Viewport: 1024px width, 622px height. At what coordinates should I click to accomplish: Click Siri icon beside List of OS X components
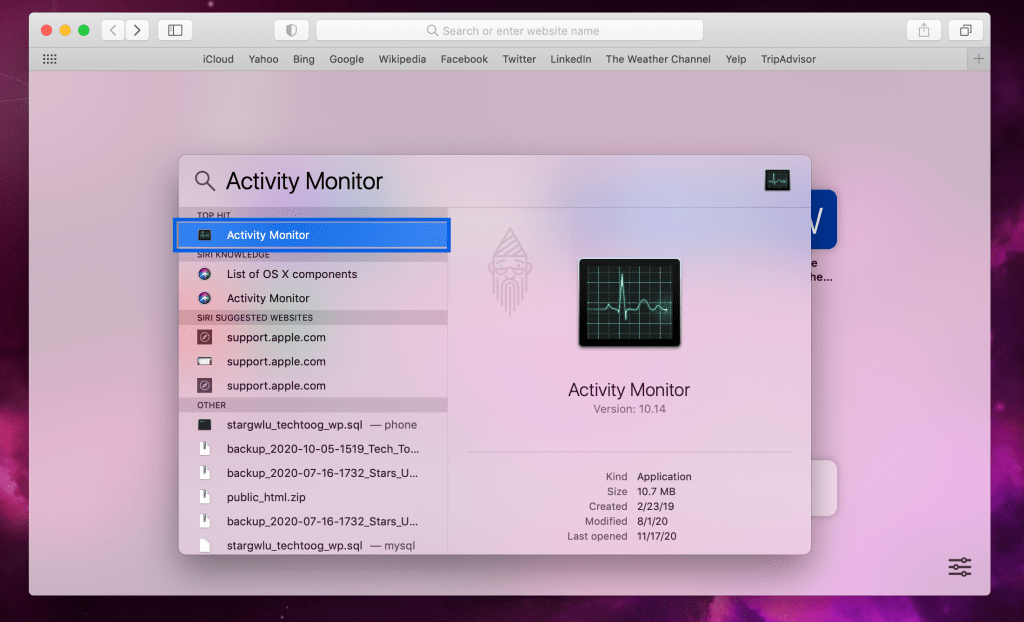[x=204, y=274]
